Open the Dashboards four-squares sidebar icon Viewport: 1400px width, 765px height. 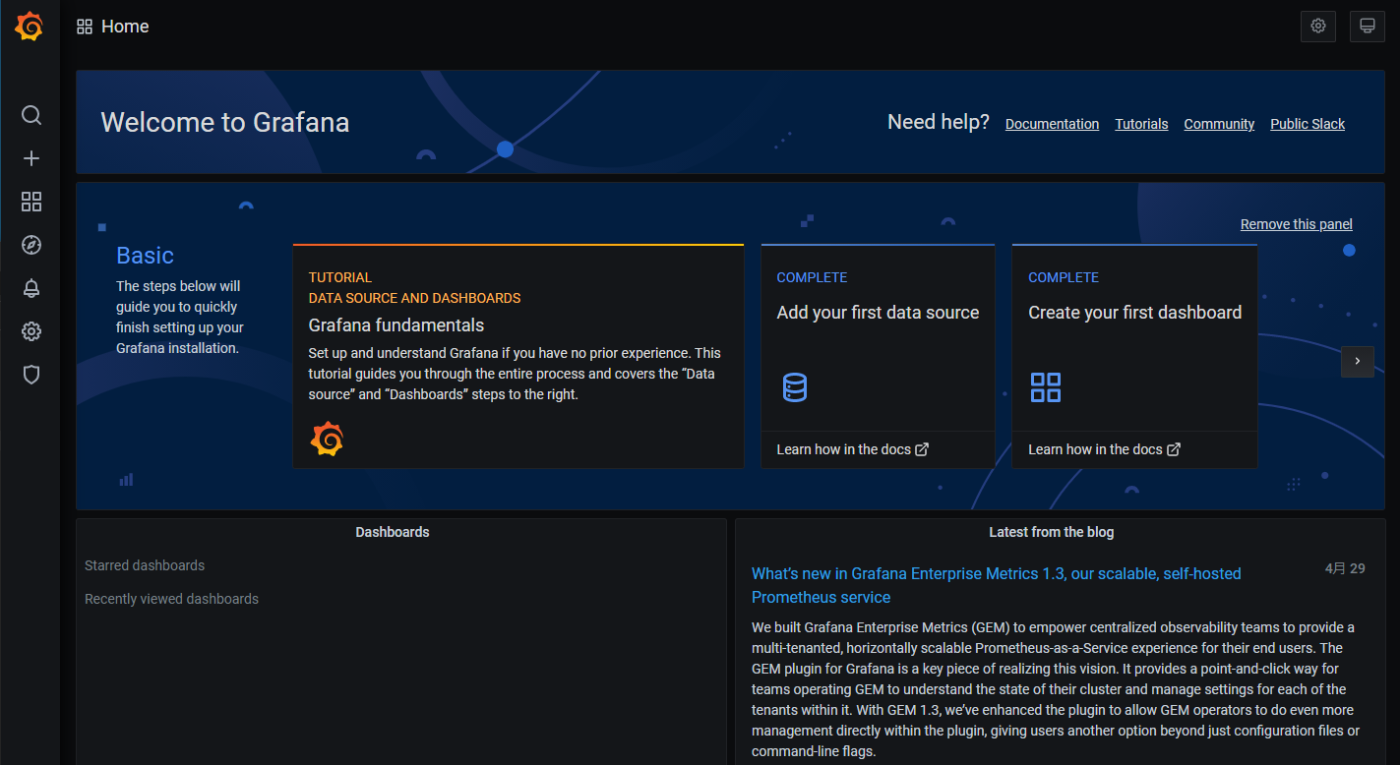[31, 202]
